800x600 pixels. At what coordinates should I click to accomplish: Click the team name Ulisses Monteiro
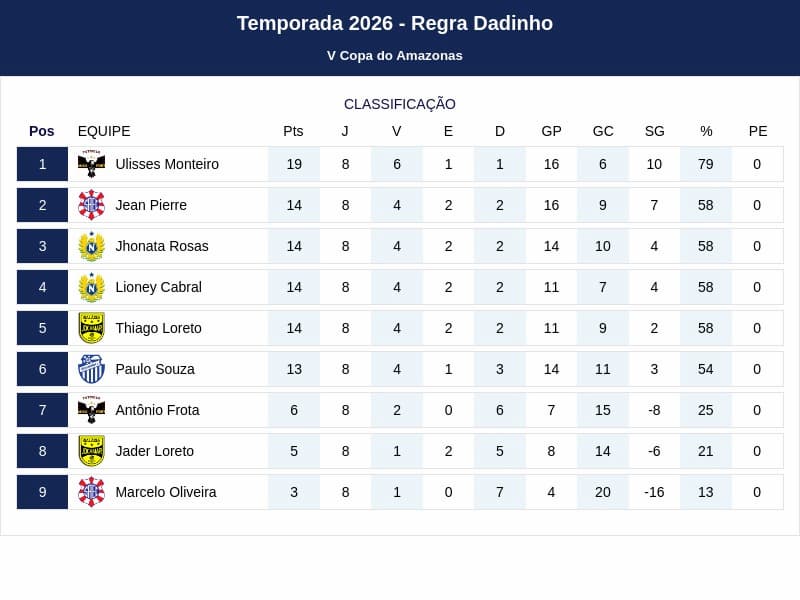167,164
